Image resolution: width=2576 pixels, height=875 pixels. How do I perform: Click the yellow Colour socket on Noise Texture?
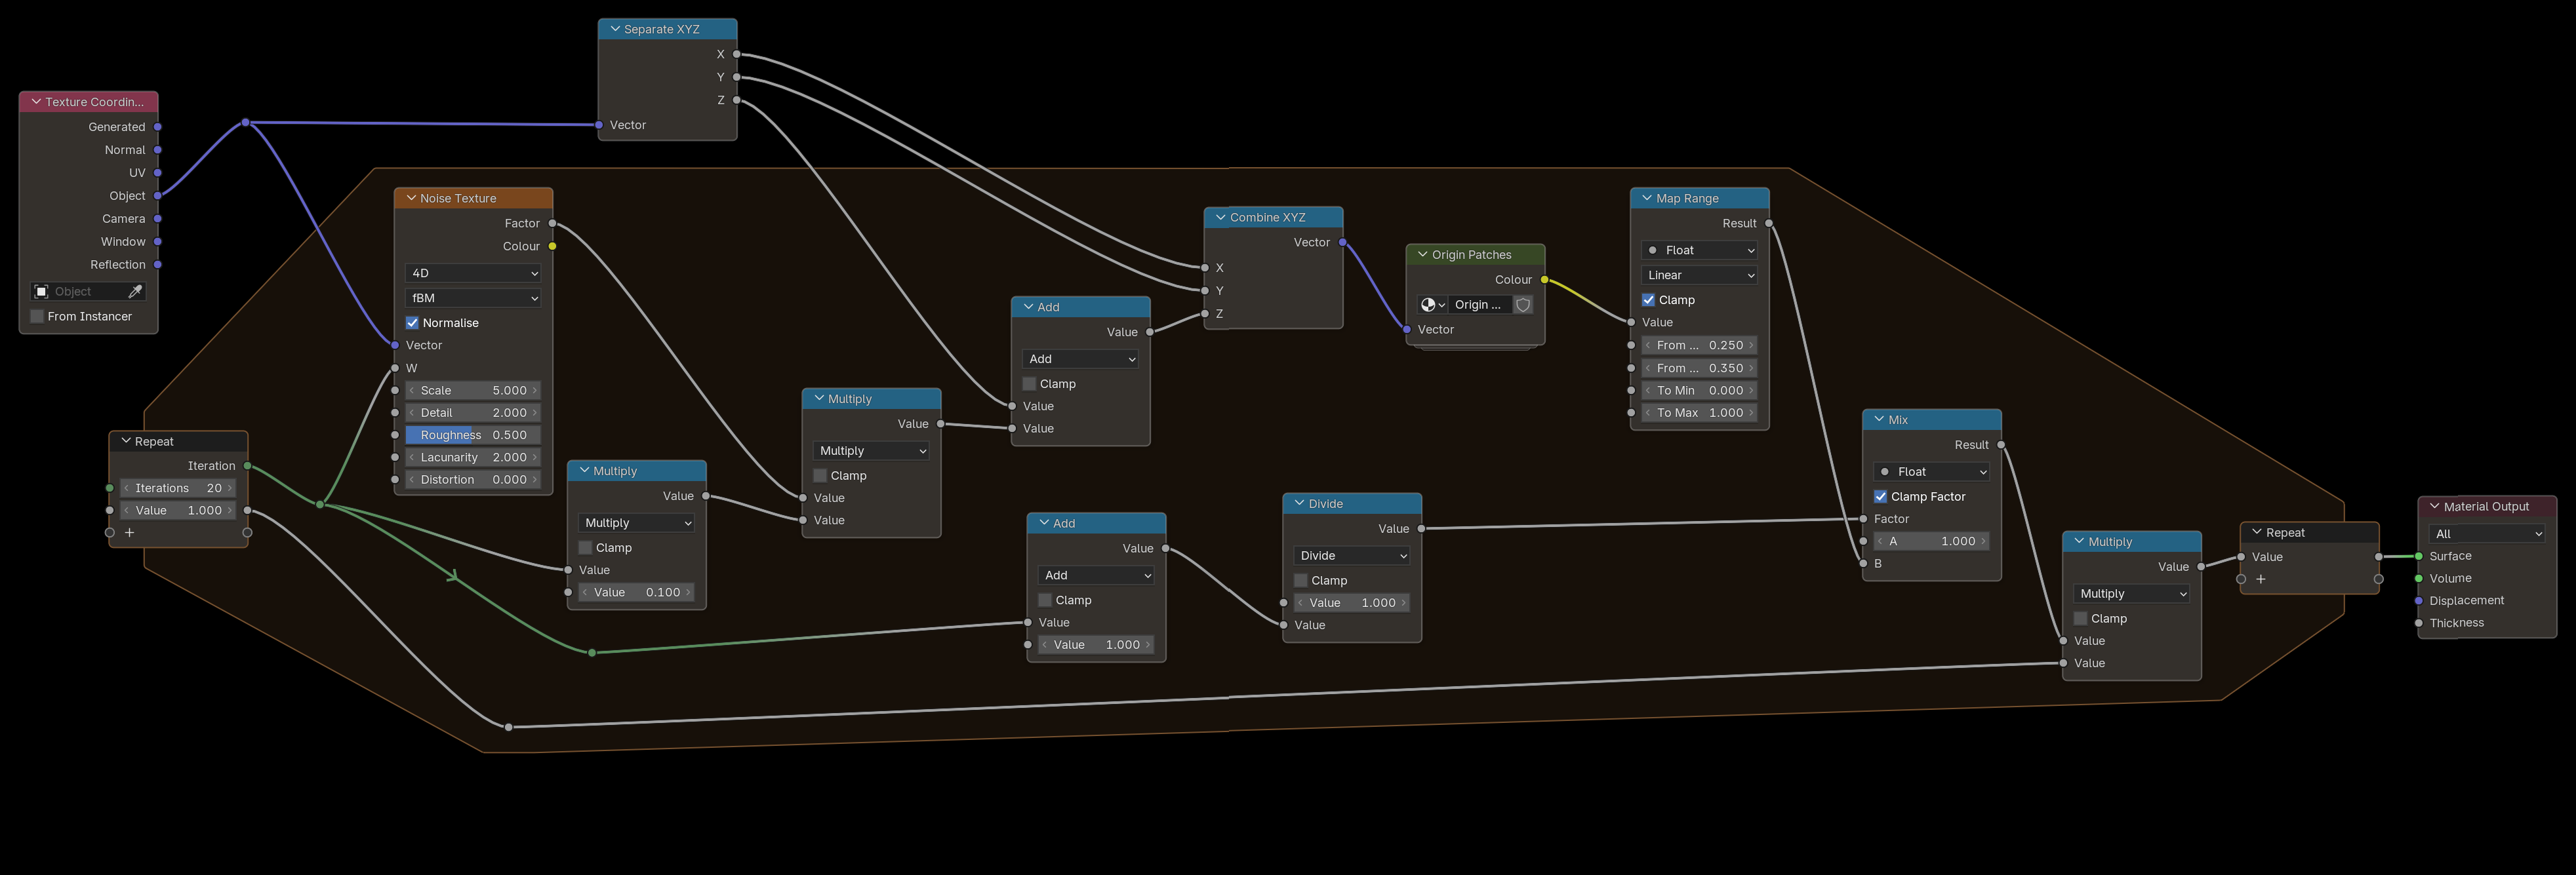552,246
